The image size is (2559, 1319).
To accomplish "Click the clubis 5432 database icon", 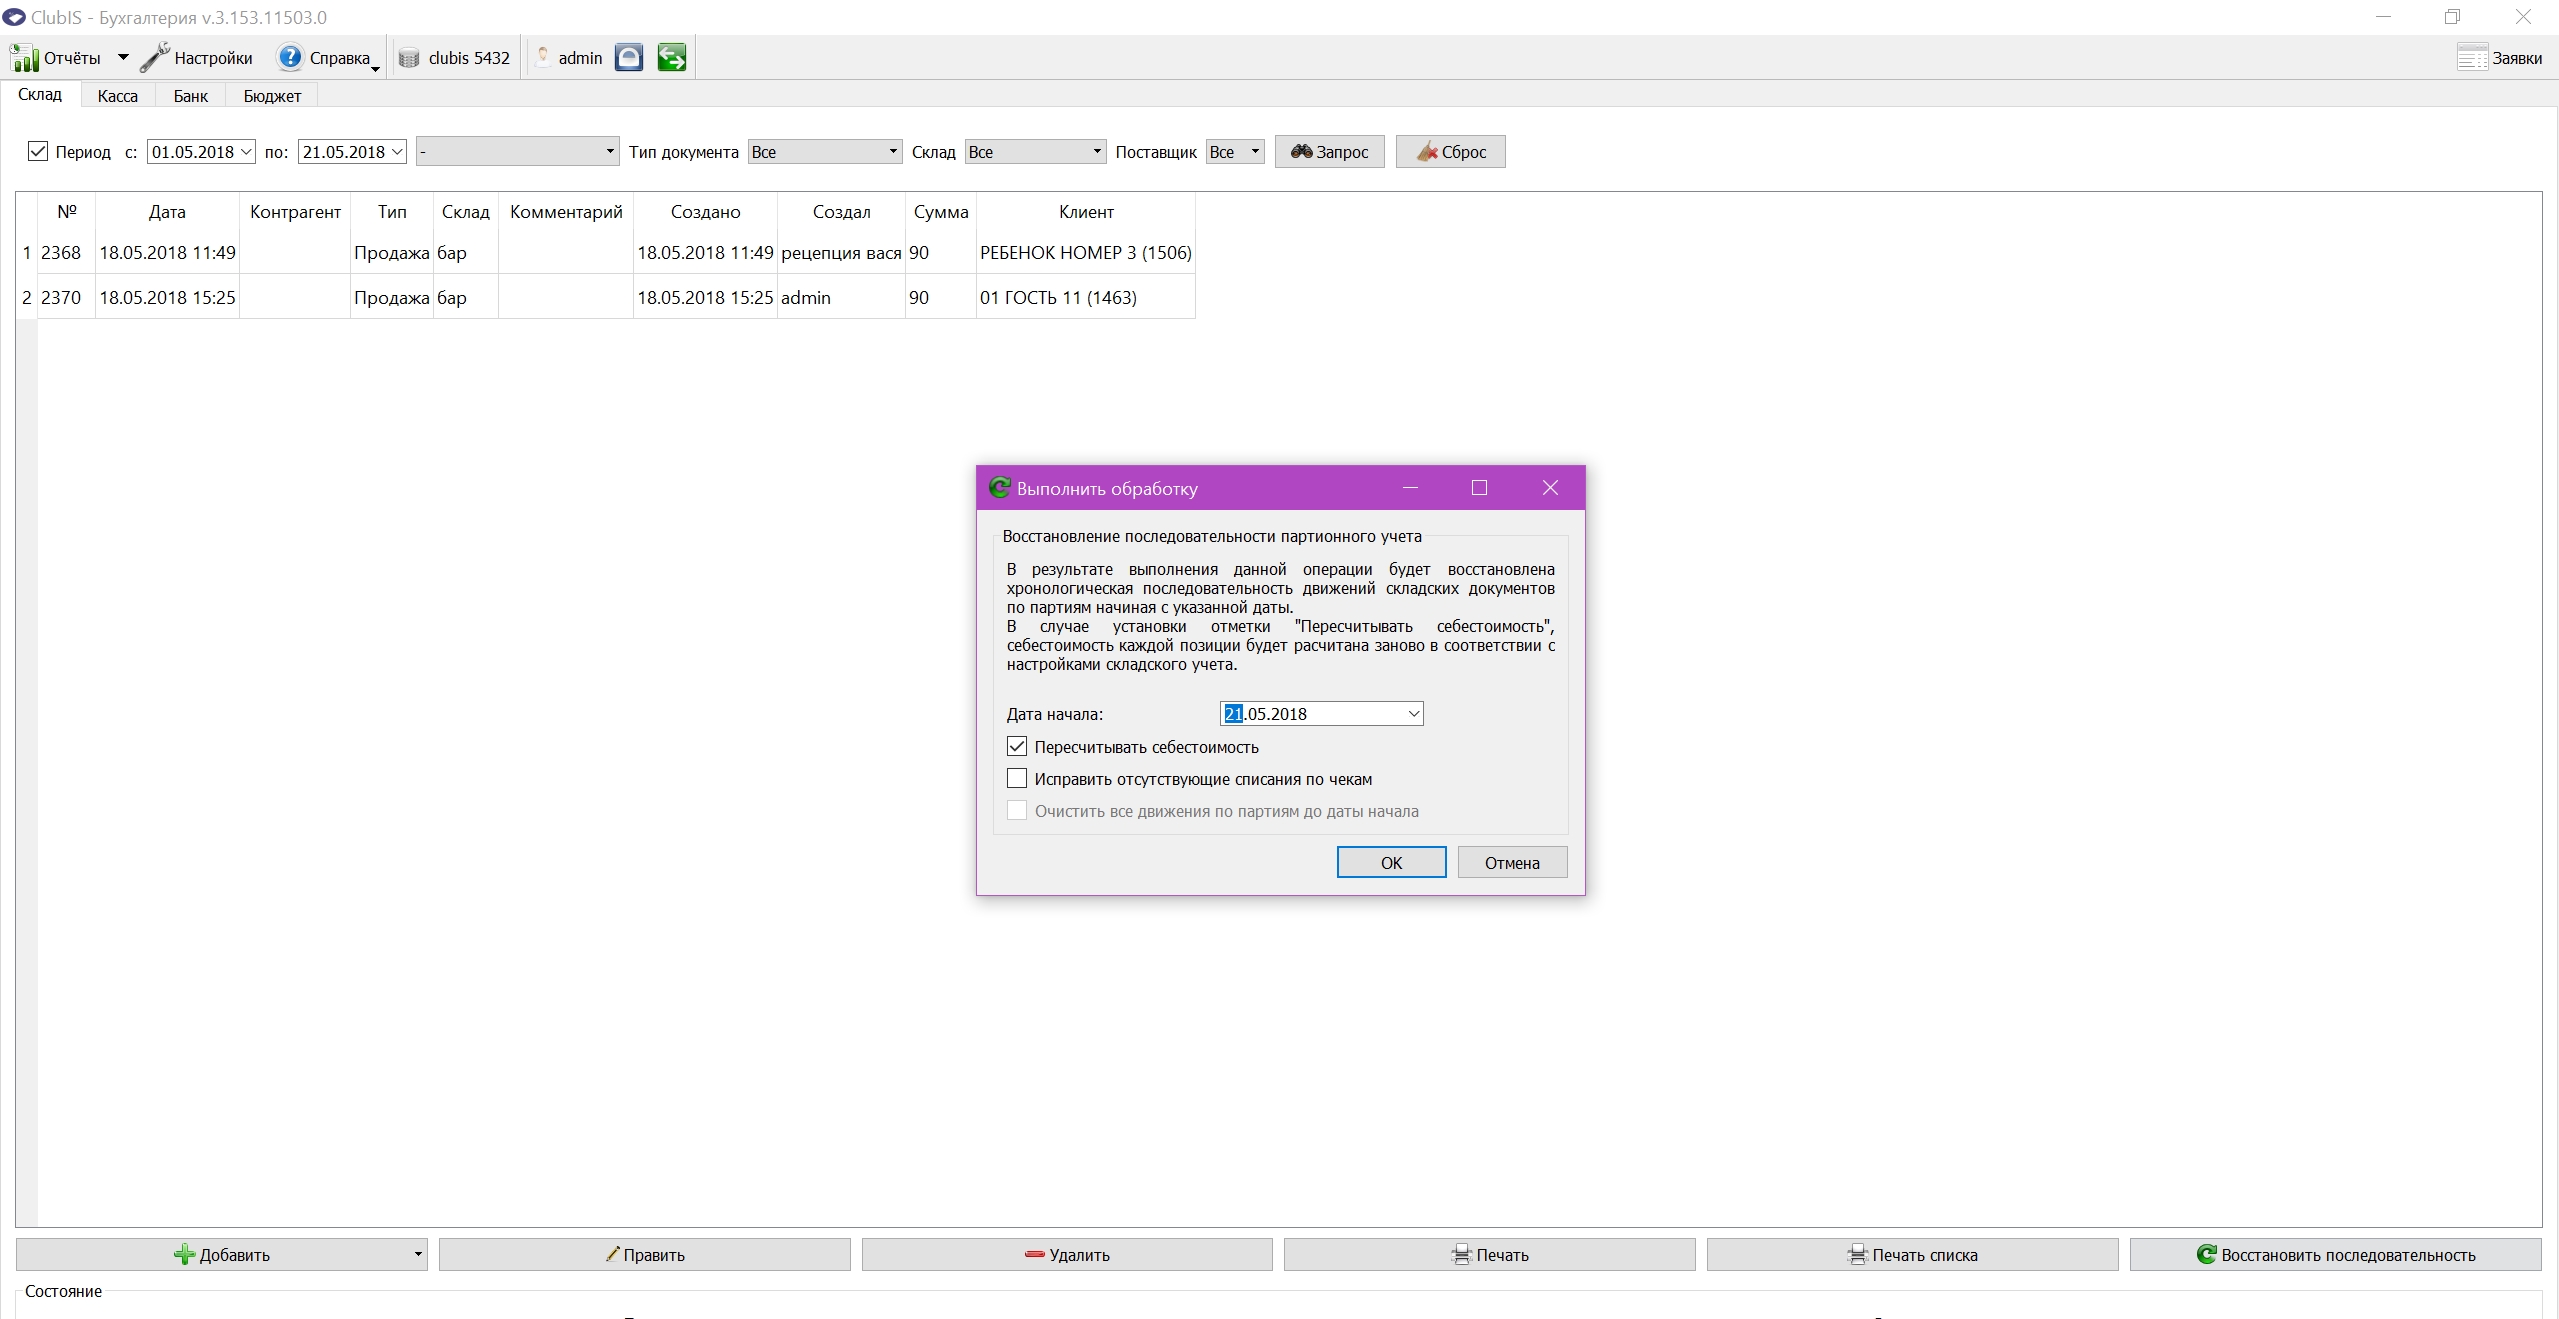I will (x=409, y=58).
